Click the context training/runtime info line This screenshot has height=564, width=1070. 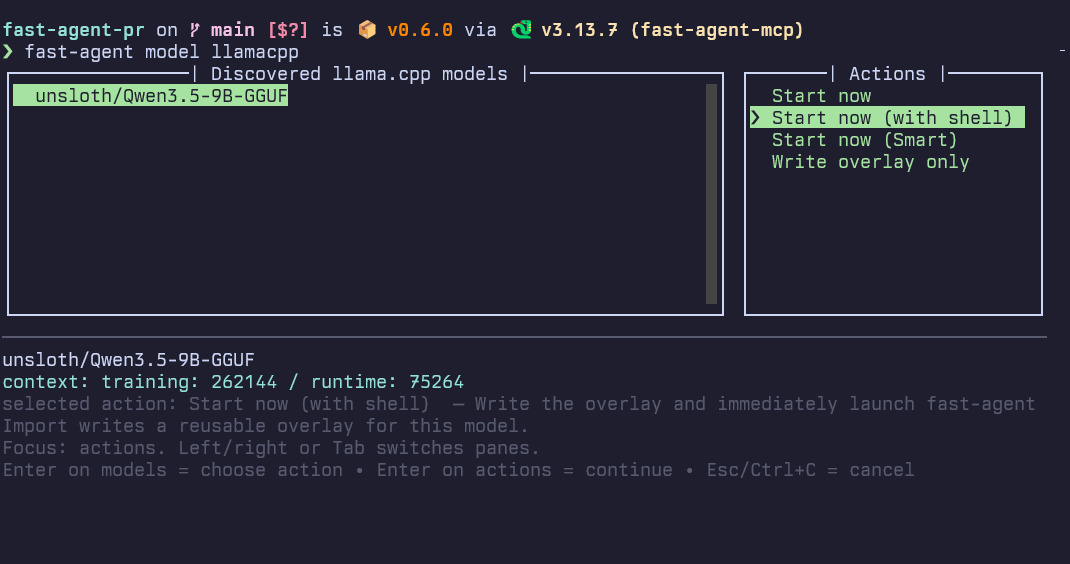pyautogui.click(x=232, y=382)
